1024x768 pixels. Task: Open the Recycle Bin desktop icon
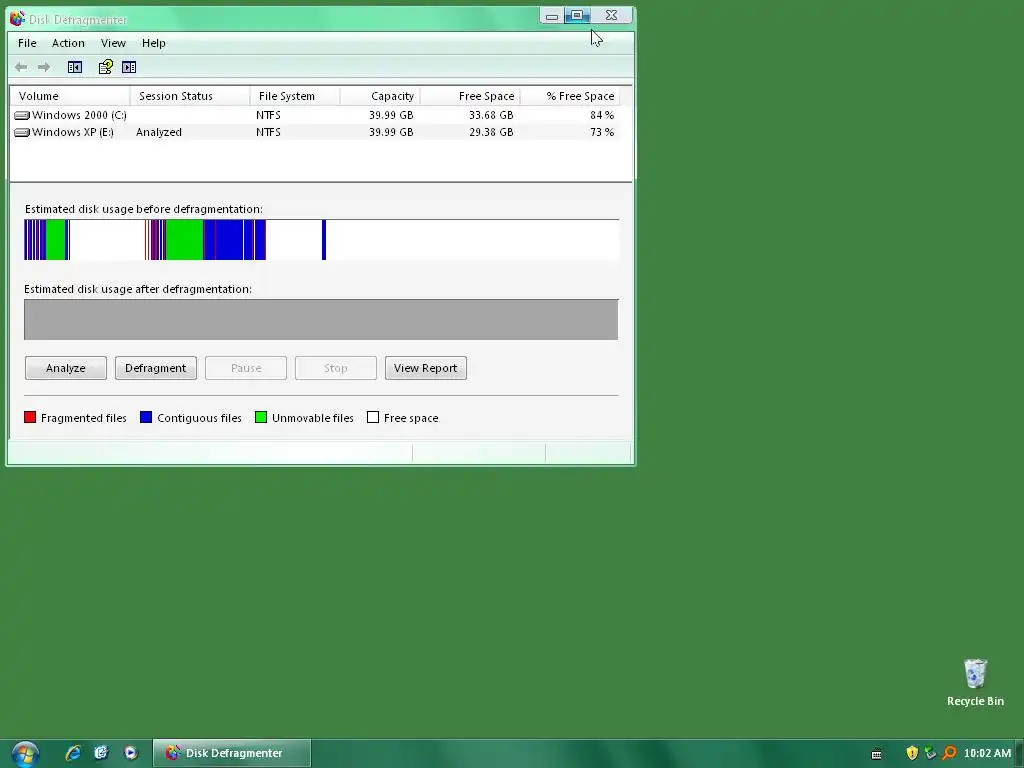(975, 682)
